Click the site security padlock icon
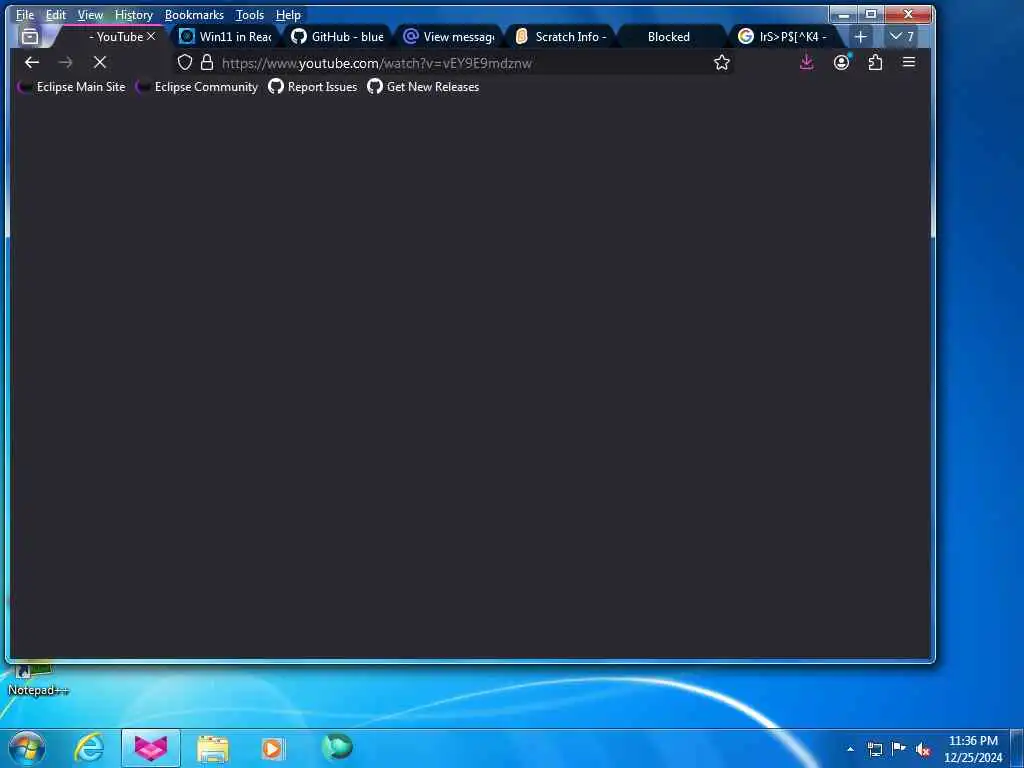The width and height of the screenshot is (1024, 768). tap(207, 63)
